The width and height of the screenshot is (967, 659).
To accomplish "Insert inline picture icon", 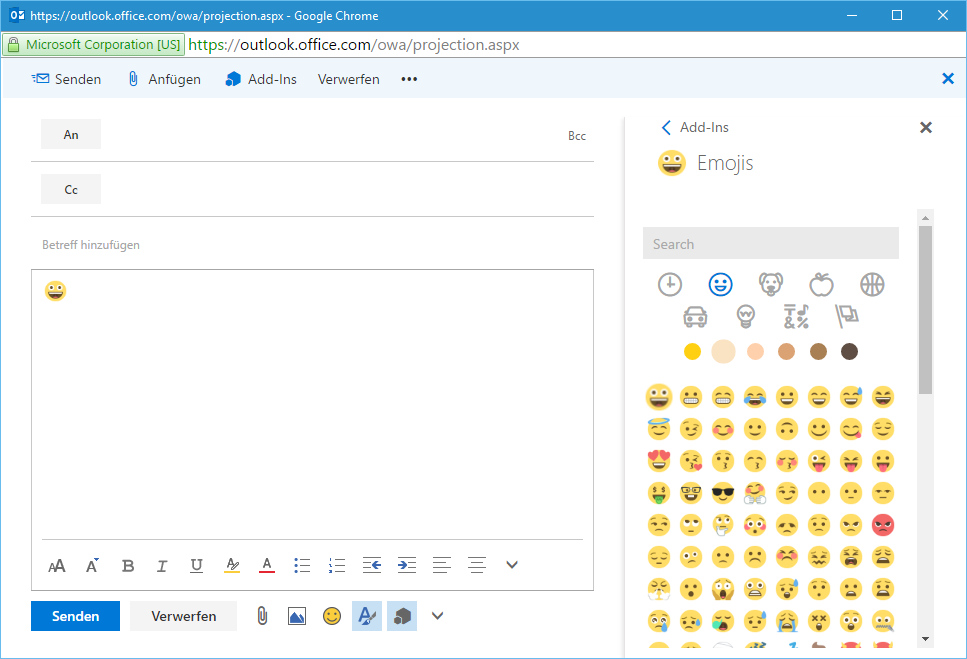I will (x=297, y=616).
